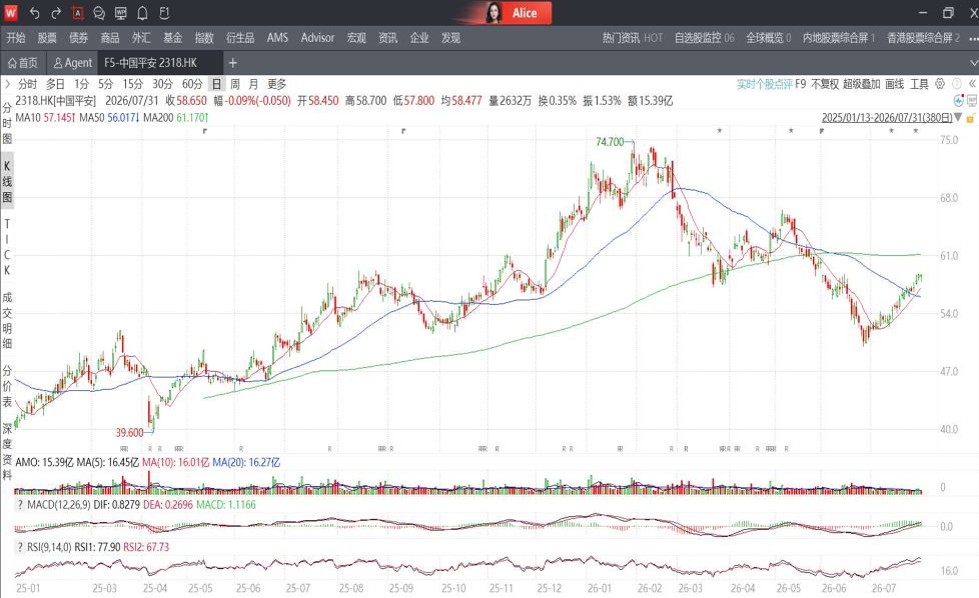This screenshot has width=979, height=598.
Task: Toggle the date range lock icon
Action: pos(970,118)
